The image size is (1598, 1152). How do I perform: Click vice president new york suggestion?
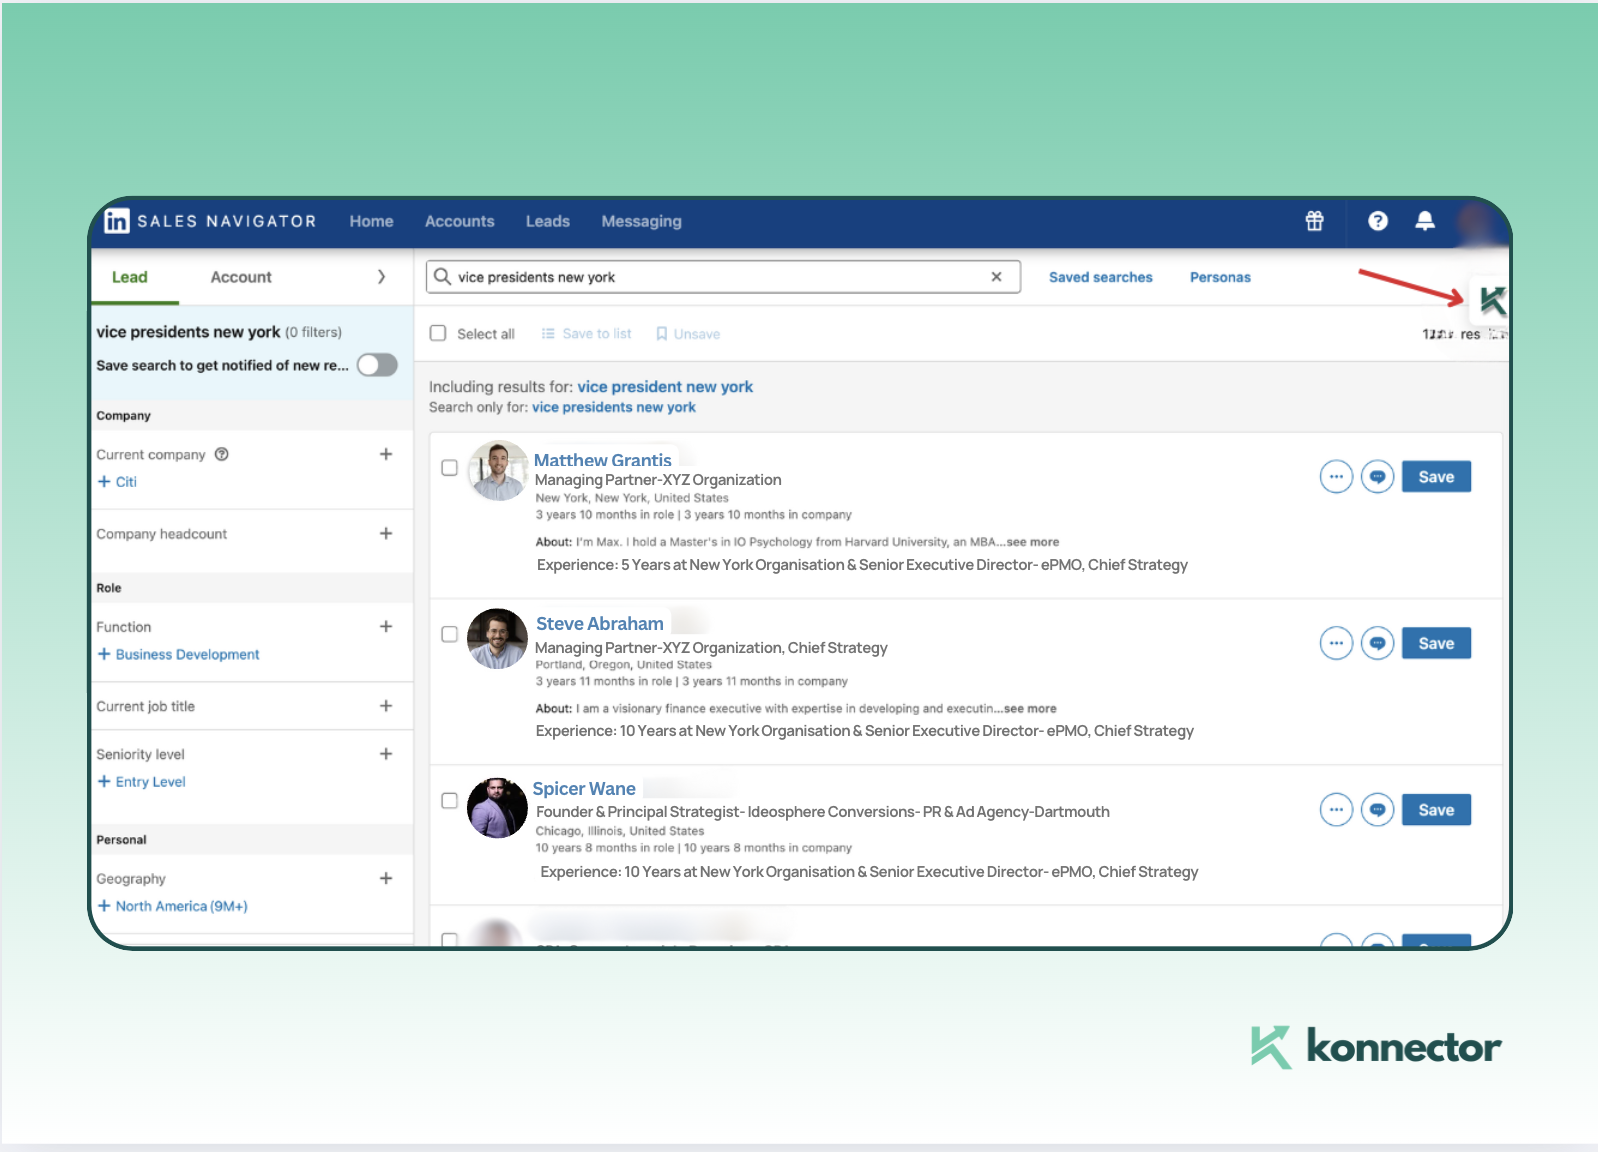665,387
